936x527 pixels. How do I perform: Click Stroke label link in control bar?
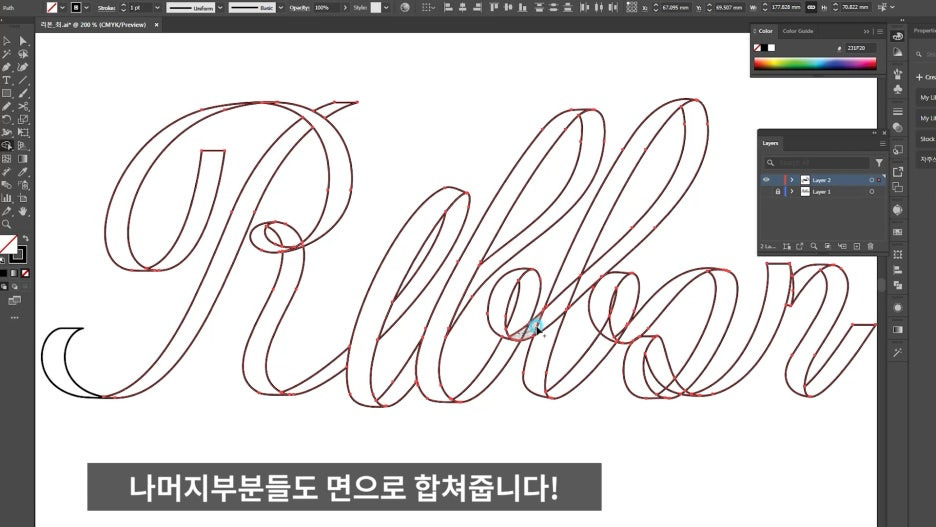[x=106, y=8]
